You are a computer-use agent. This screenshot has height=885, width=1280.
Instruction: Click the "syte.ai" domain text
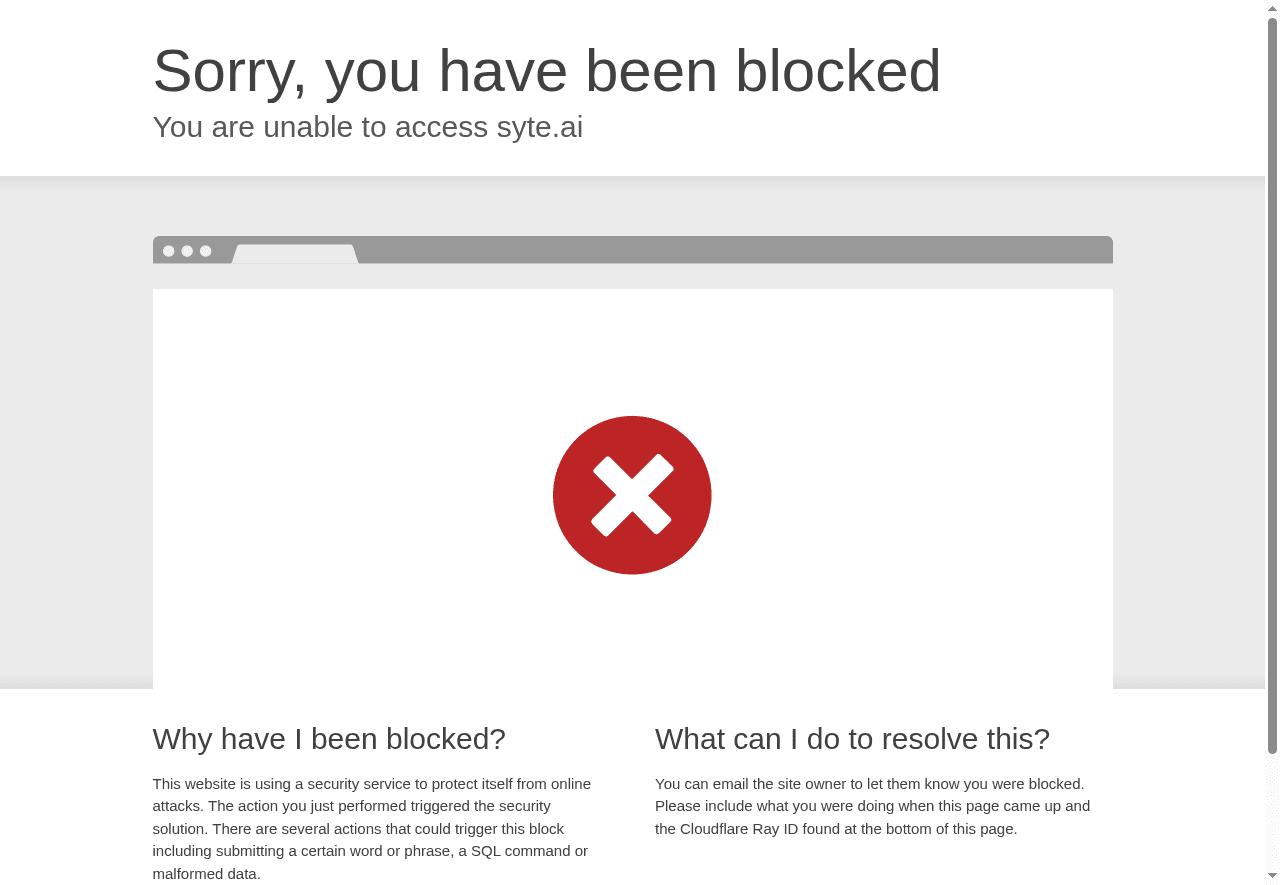(x=539, y=127)
